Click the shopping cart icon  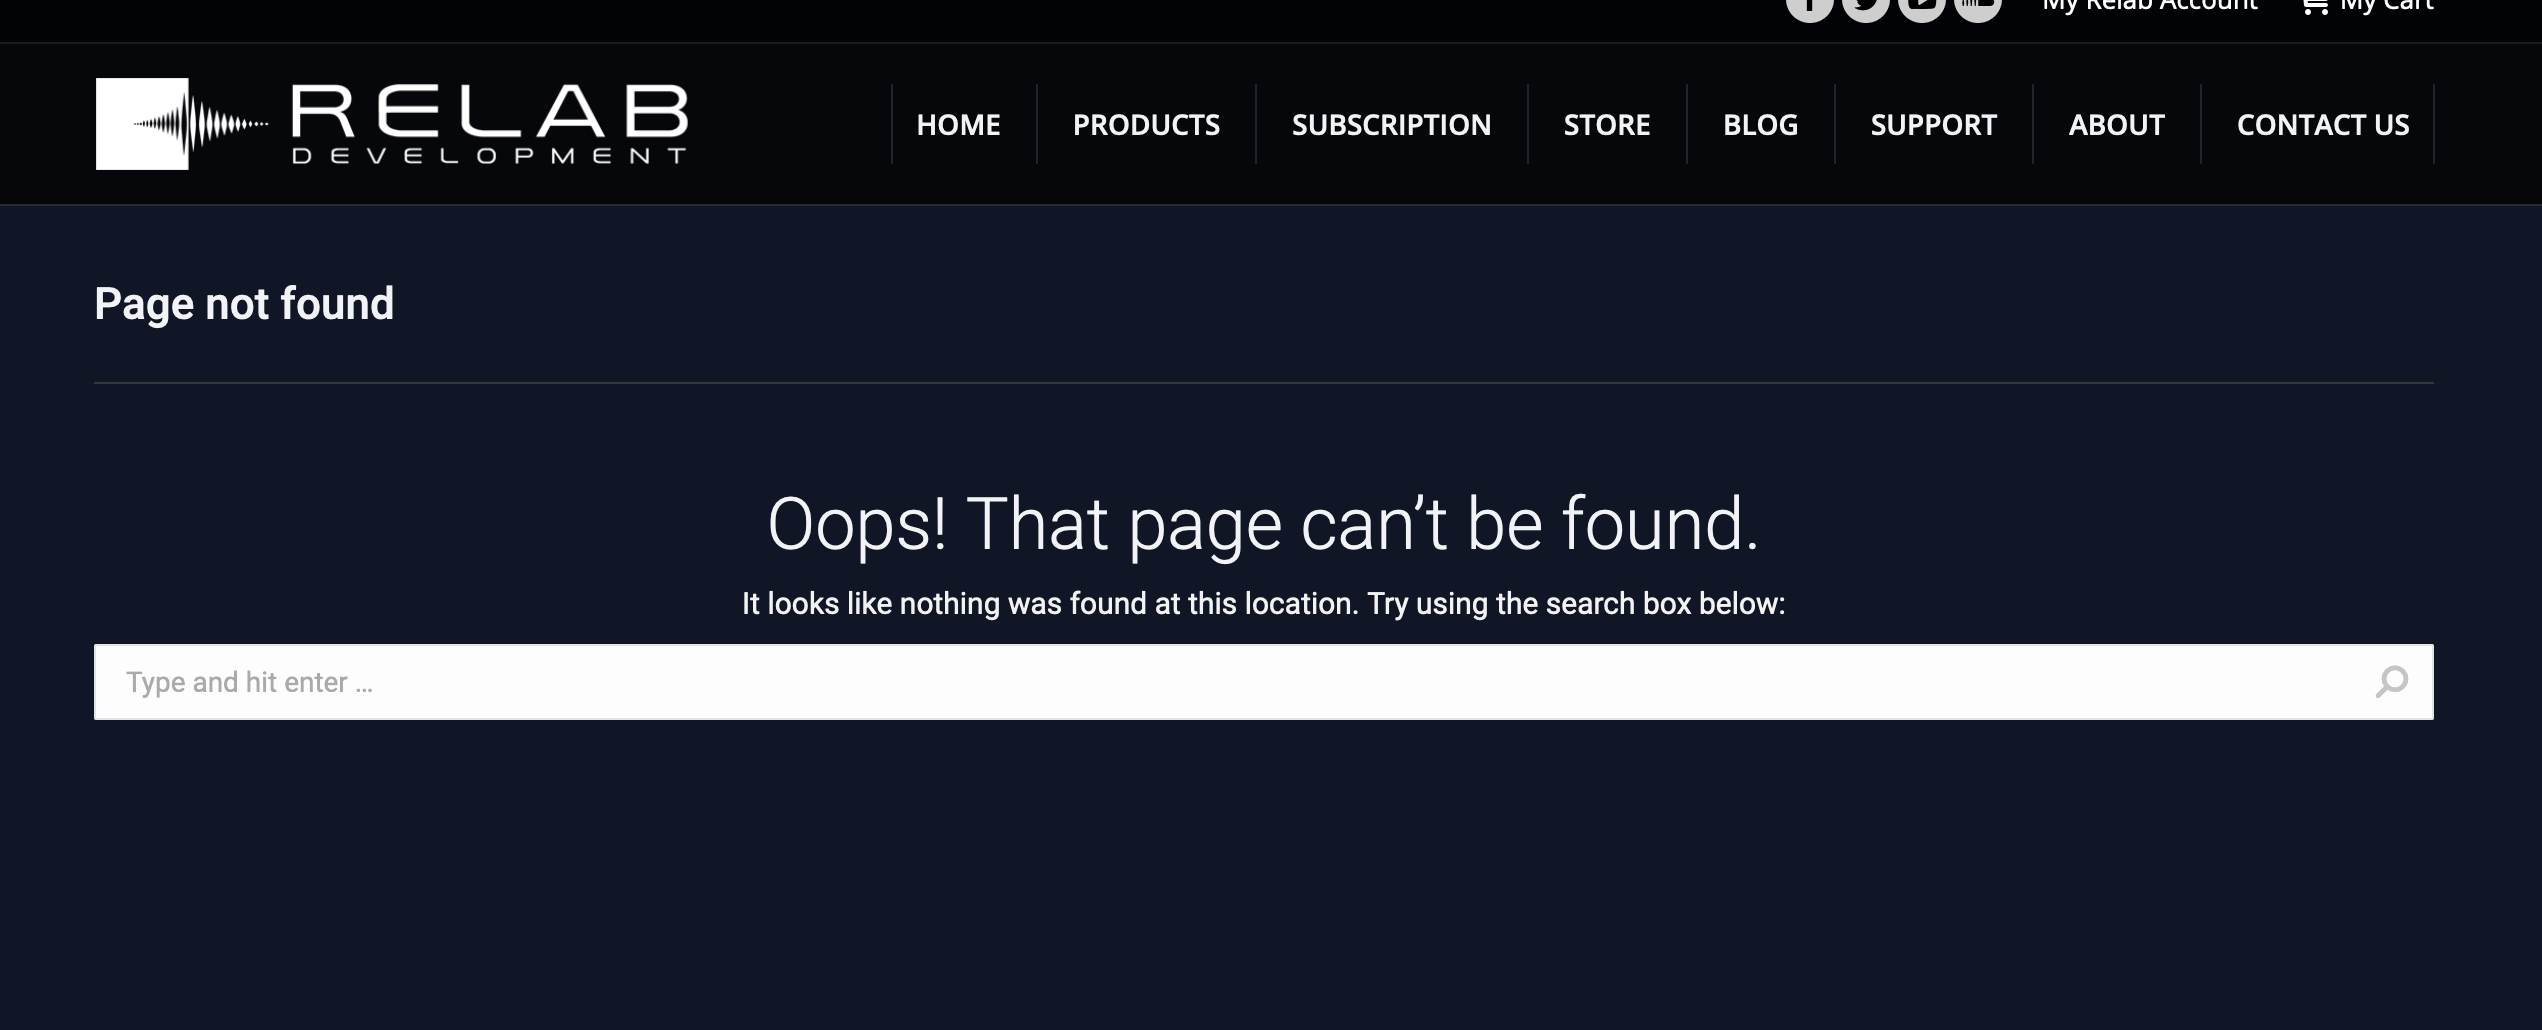coord(2314,6)
